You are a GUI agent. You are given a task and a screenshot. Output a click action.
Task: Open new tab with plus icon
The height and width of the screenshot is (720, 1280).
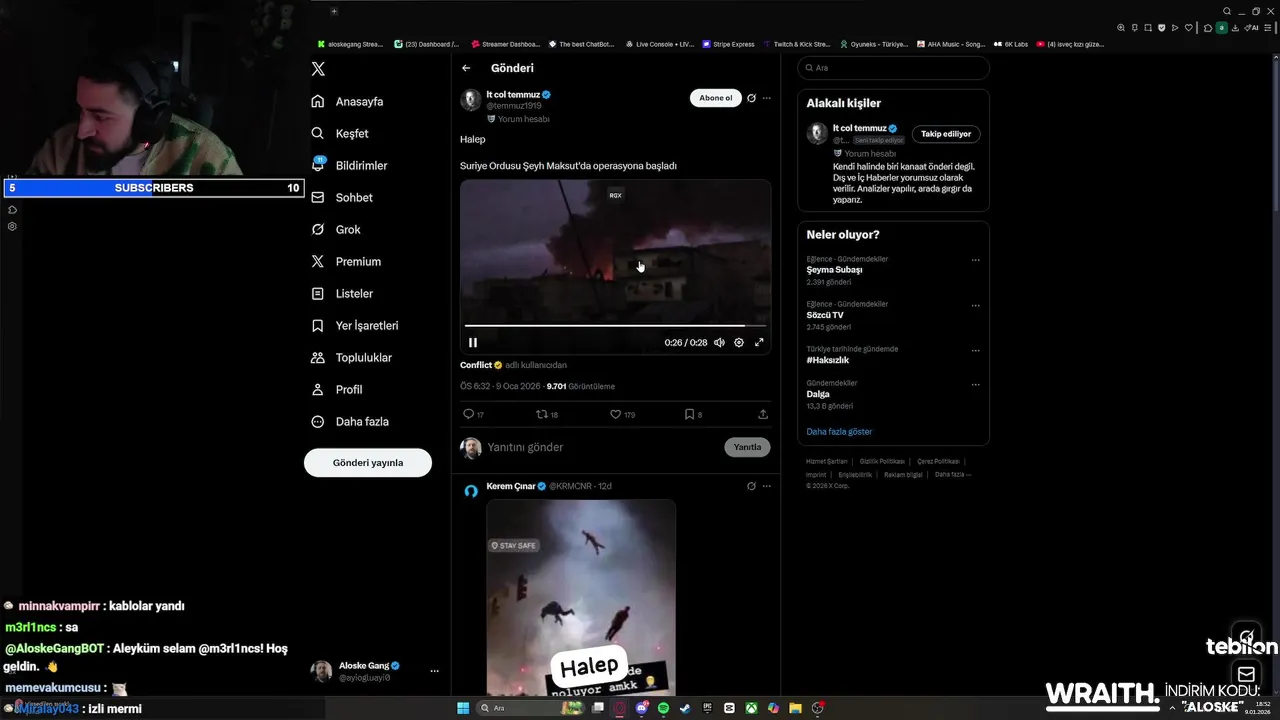334,11
